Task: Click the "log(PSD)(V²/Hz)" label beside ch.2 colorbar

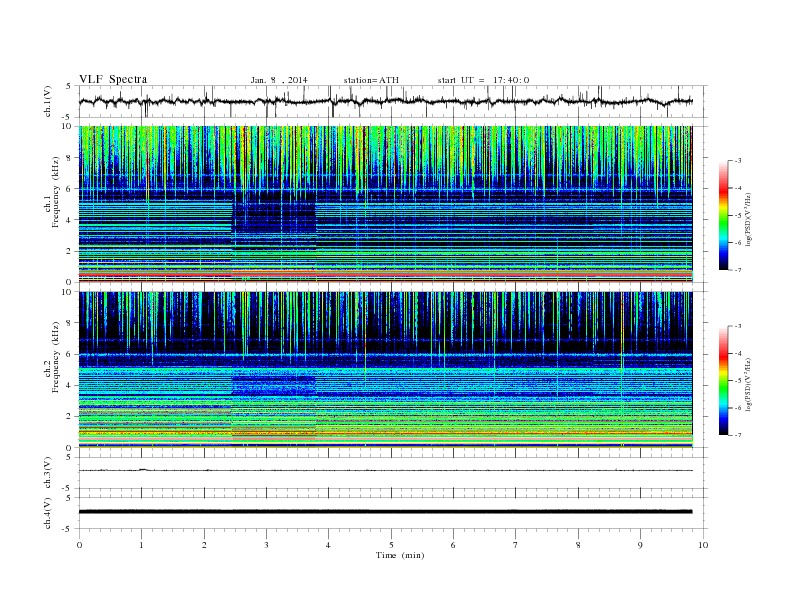Action: point(749,384)
